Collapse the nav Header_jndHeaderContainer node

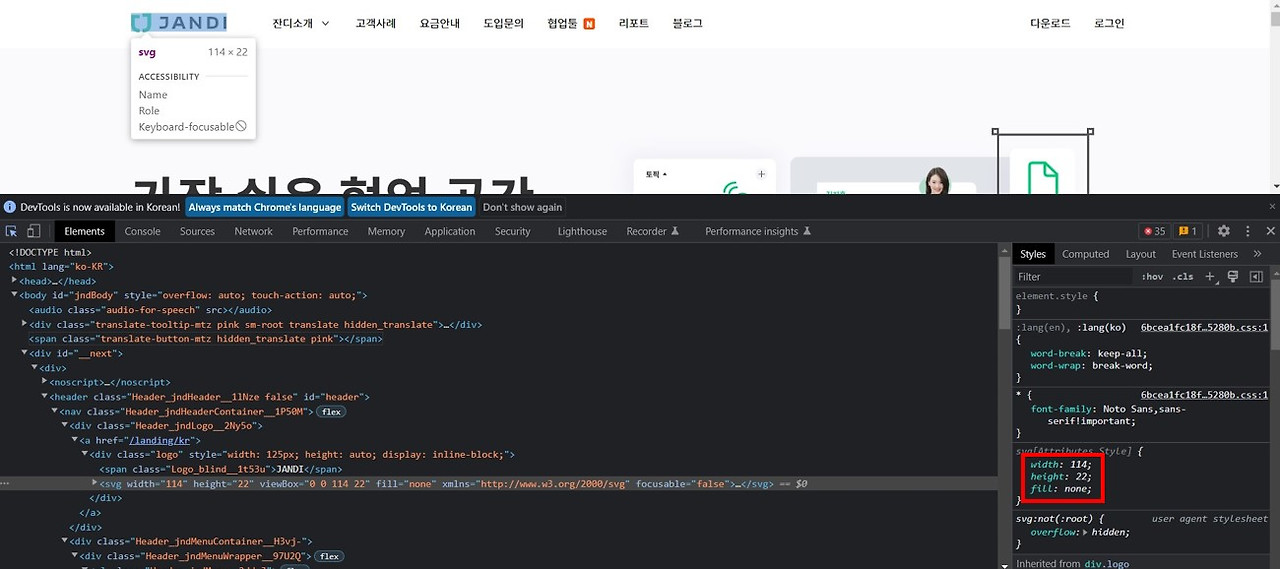[55, 411]
